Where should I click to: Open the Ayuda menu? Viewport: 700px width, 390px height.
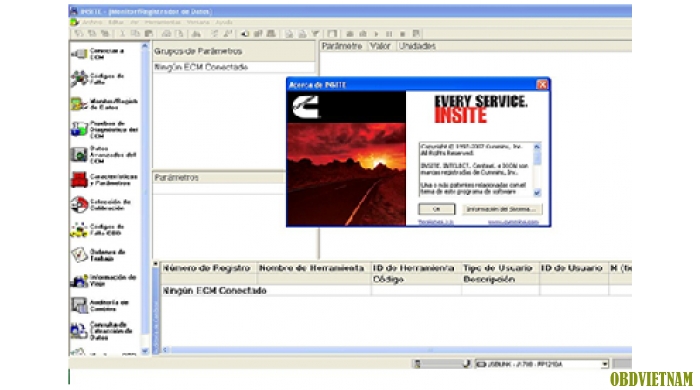point(224,22)
